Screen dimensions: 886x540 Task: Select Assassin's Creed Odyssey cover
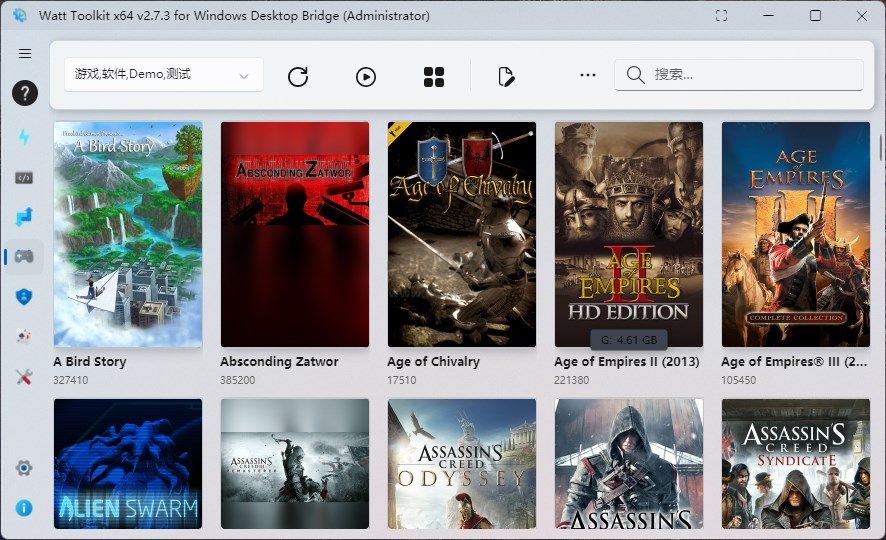[462, 464]
